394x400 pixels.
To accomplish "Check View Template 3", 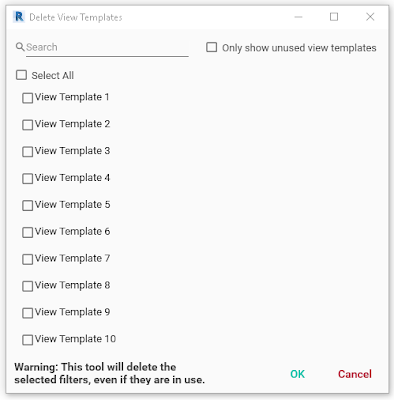I will click(x=27, y=152).
